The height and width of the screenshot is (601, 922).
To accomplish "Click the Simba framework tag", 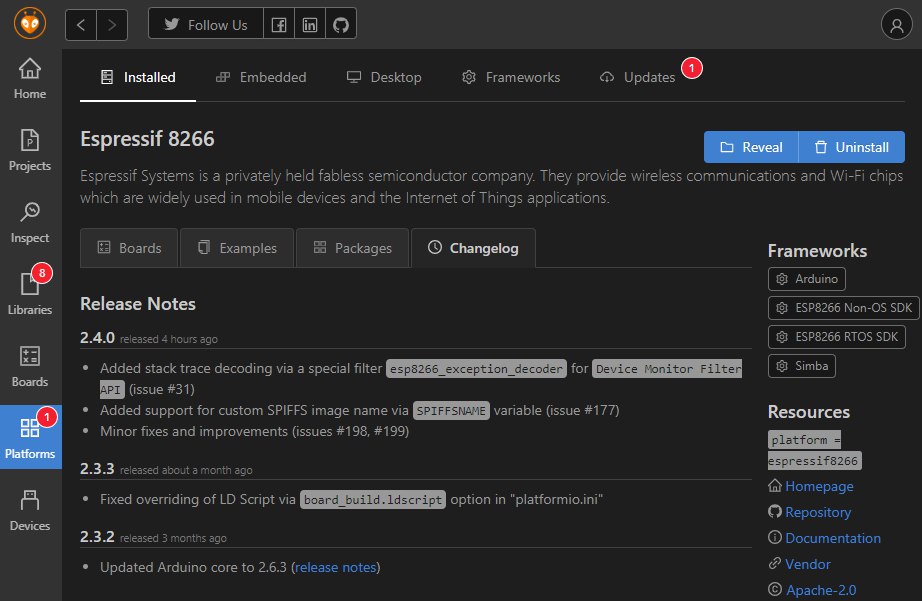I will [801, 366].
